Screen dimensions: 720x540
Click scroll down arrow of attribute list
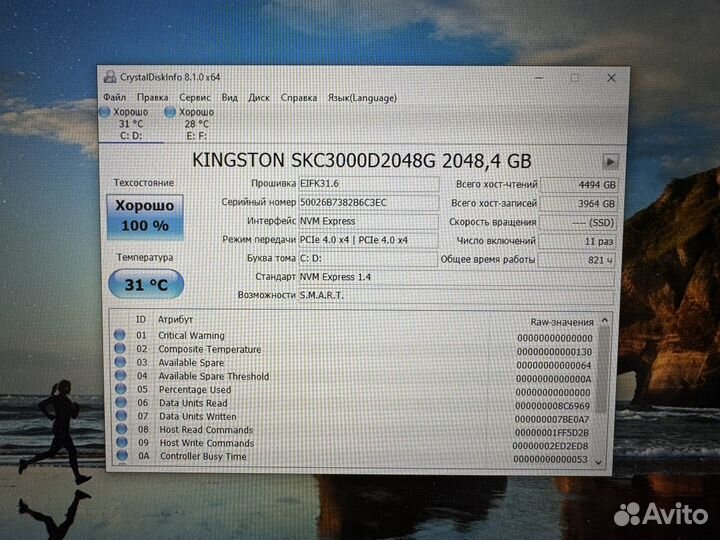598,462
